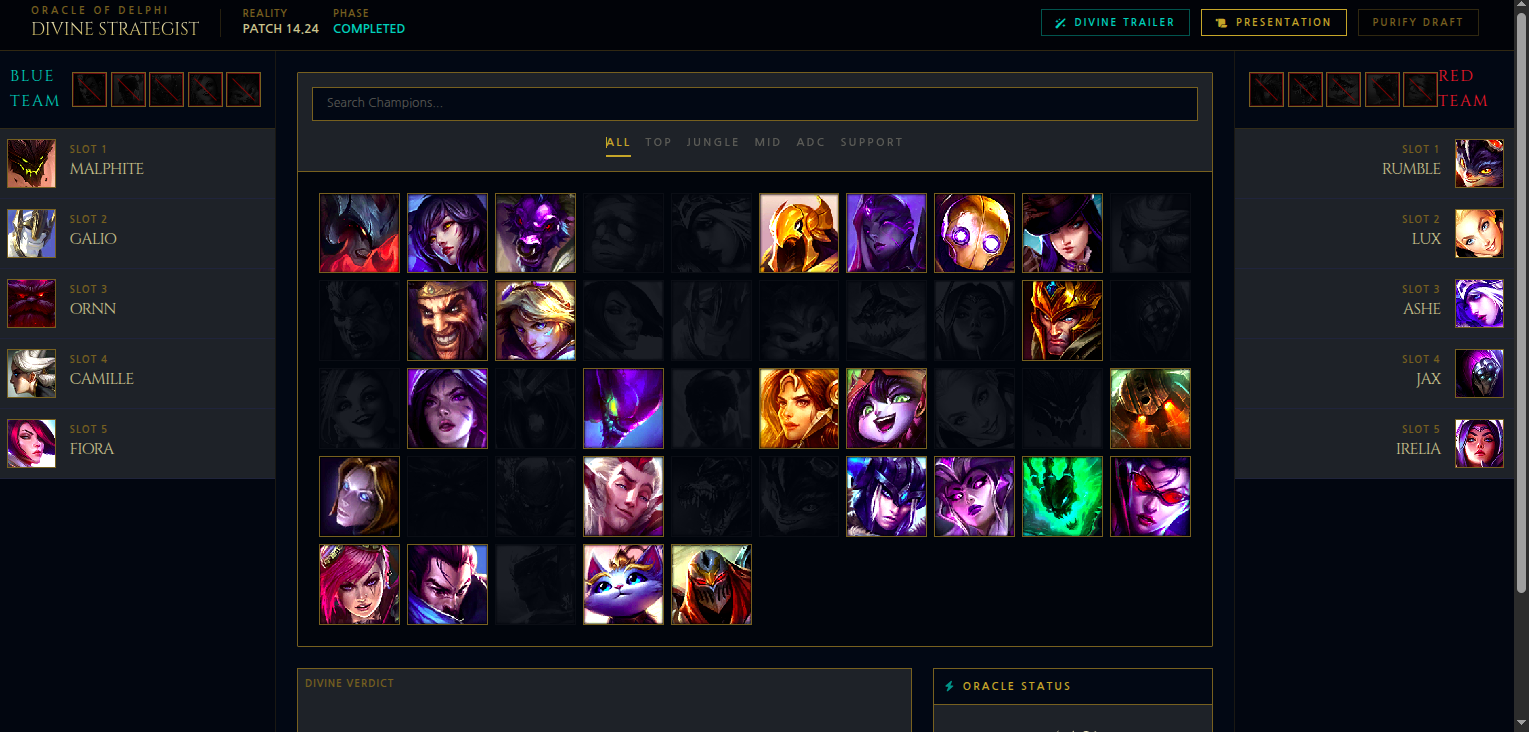Click the Presentation button
Screen dimensions: 1529x732
coord(1274,22)
